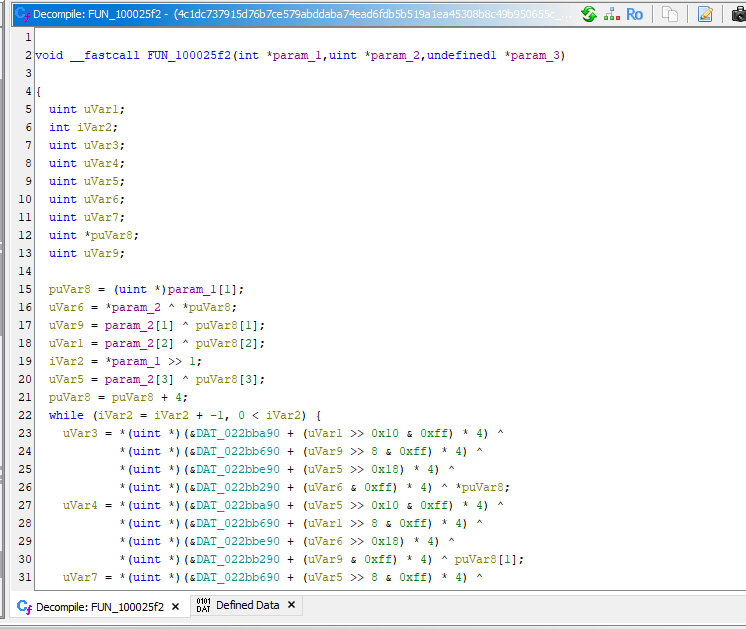Image resolution: width=746 pixels, height=629 pixels.
Task: Take a snapshot with the camera icon
Action: [x=738, y=14]
